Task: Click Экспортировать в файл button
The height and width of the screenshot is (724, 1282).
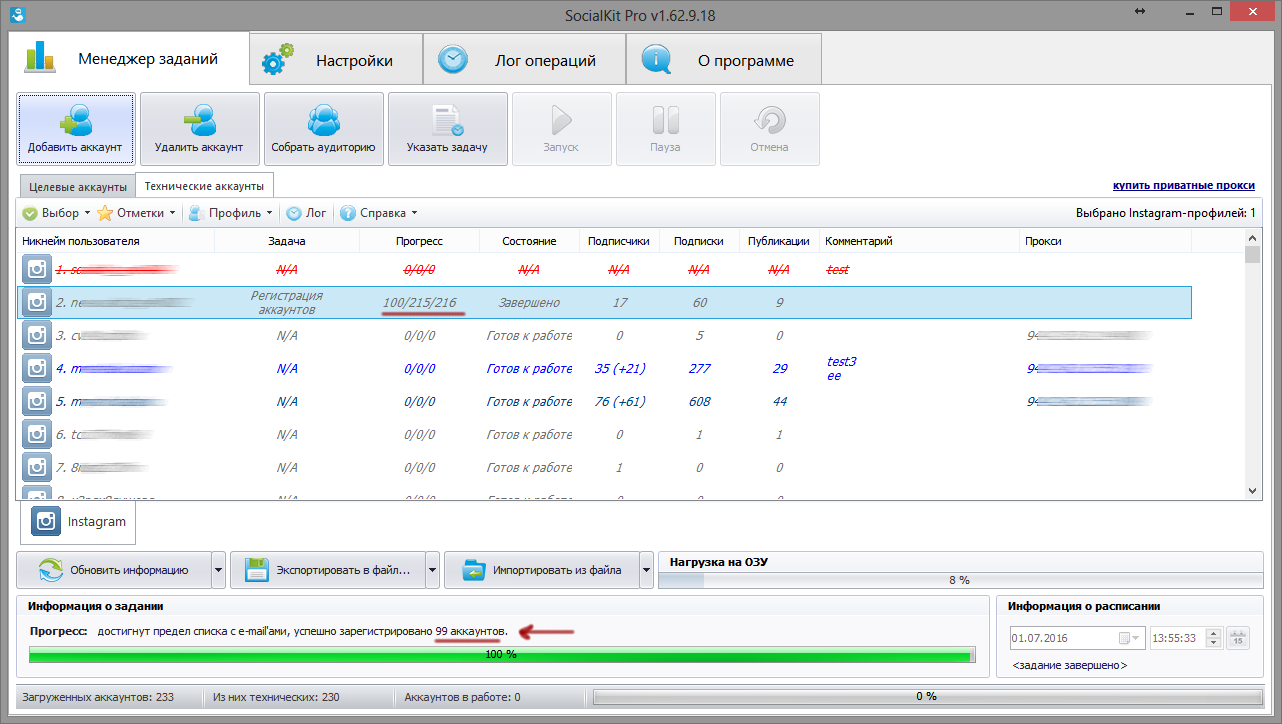Action: point(328,570)
